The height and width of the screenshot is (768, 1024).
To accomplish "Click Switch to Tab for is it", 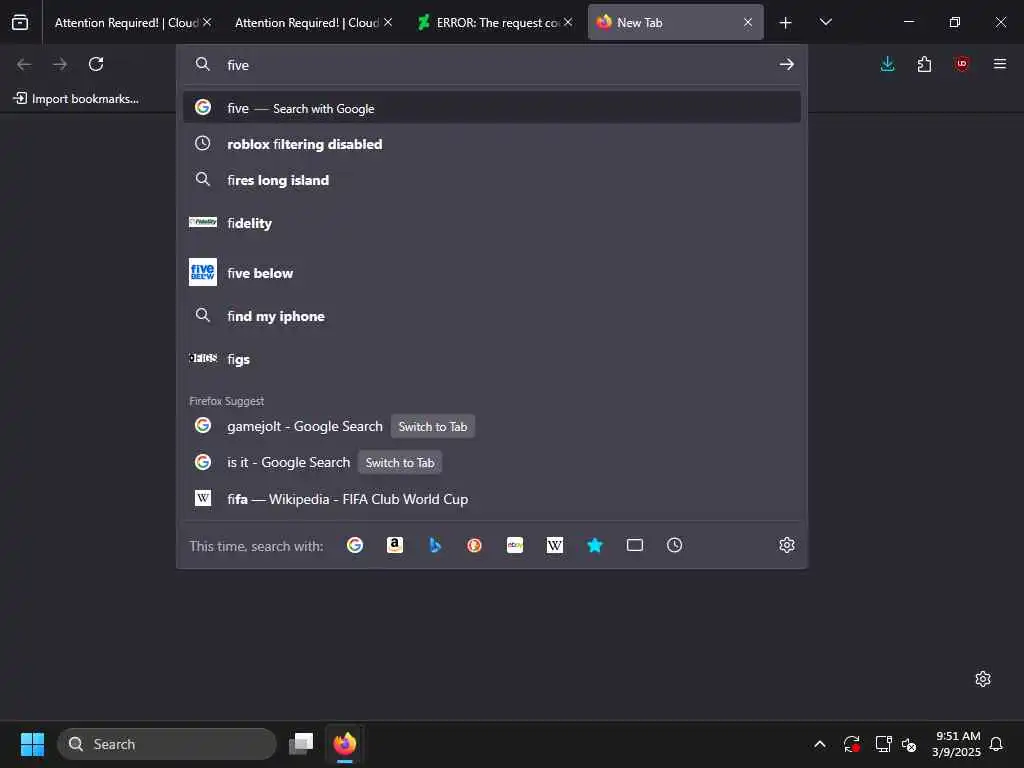I will pos(400,462).
